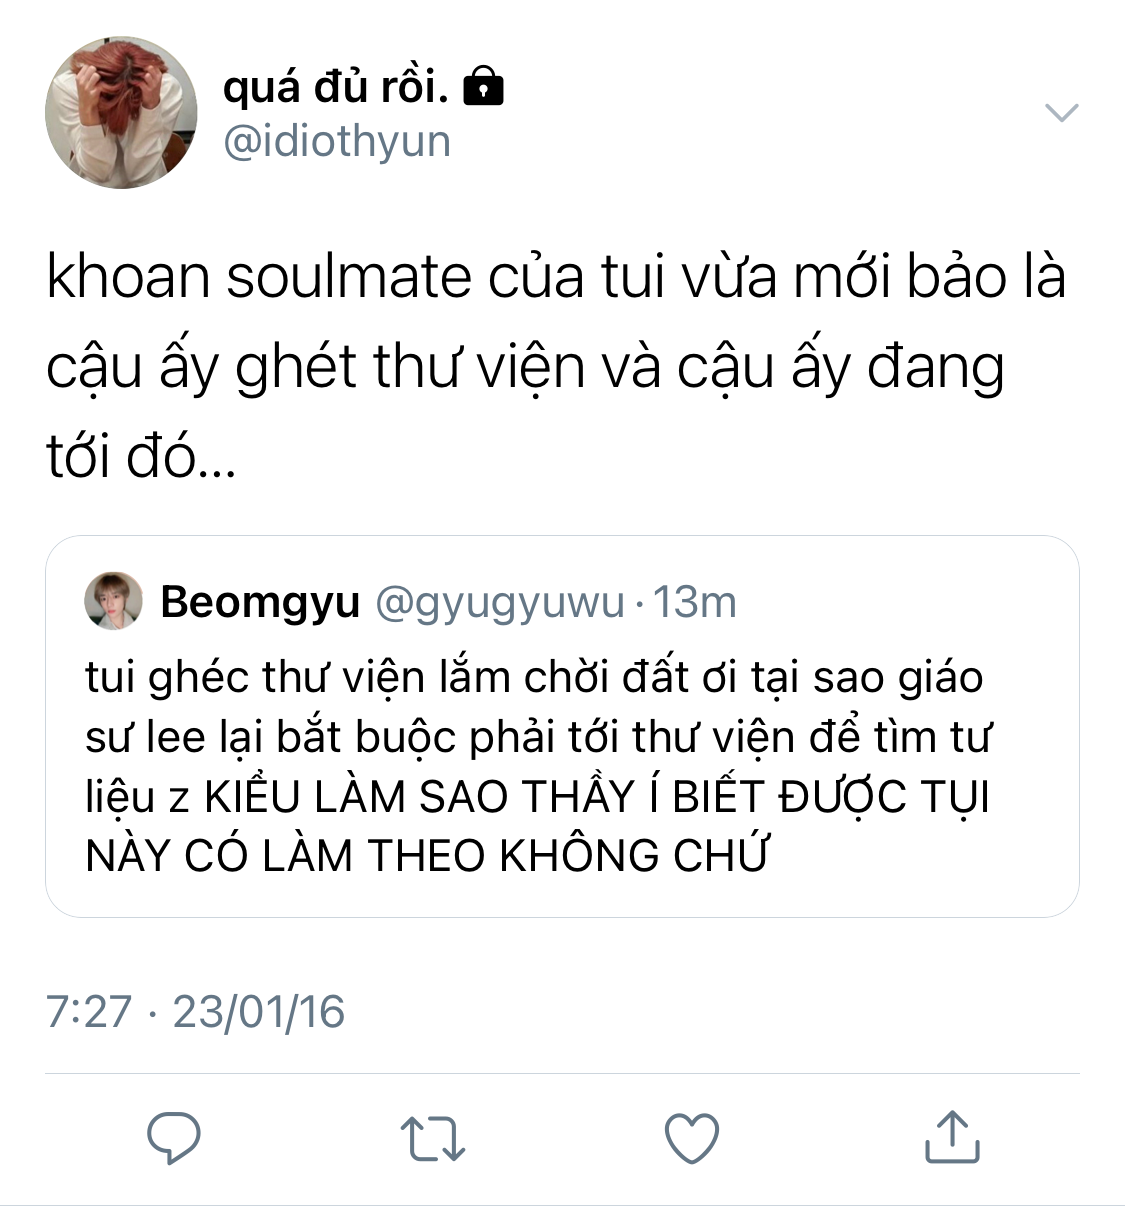Go to the @gyugyuwu handle
Image resolution: width=1125 pixels, height=1206 pixels.
pos(500,603)
